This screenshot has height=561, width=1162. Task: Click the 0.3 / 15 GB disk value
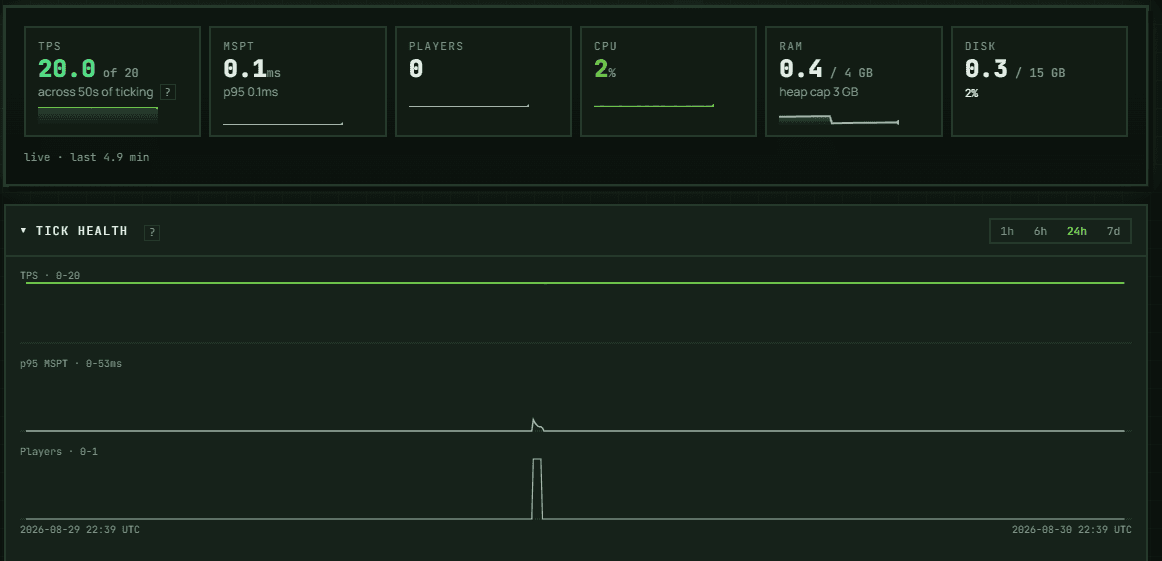1015,70
